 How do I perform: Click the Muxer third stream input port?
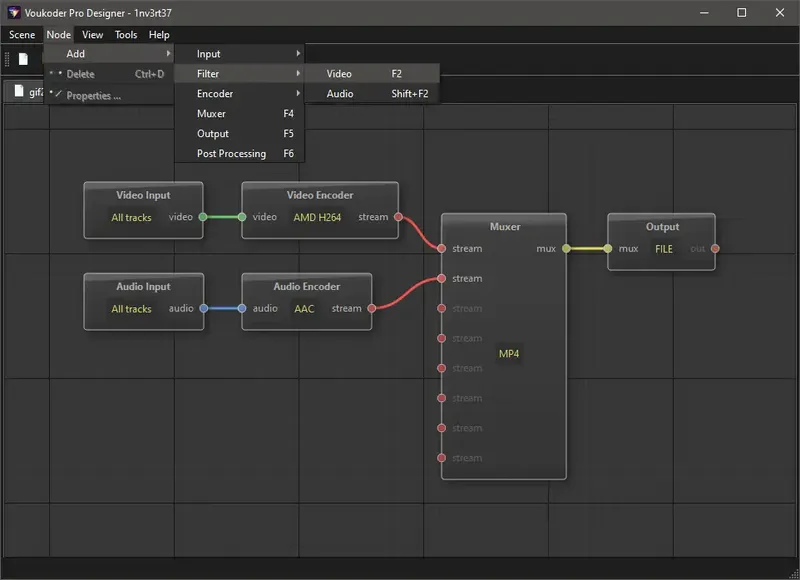pyautogui.click(x=442, y=308)
